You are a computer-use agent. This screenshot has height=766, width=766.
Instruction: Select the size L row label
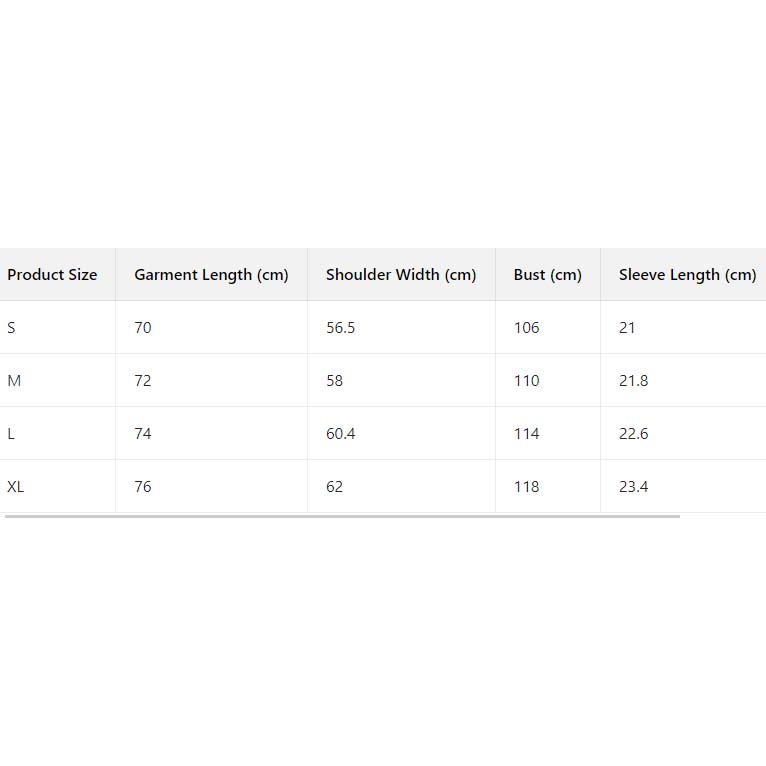11,434
